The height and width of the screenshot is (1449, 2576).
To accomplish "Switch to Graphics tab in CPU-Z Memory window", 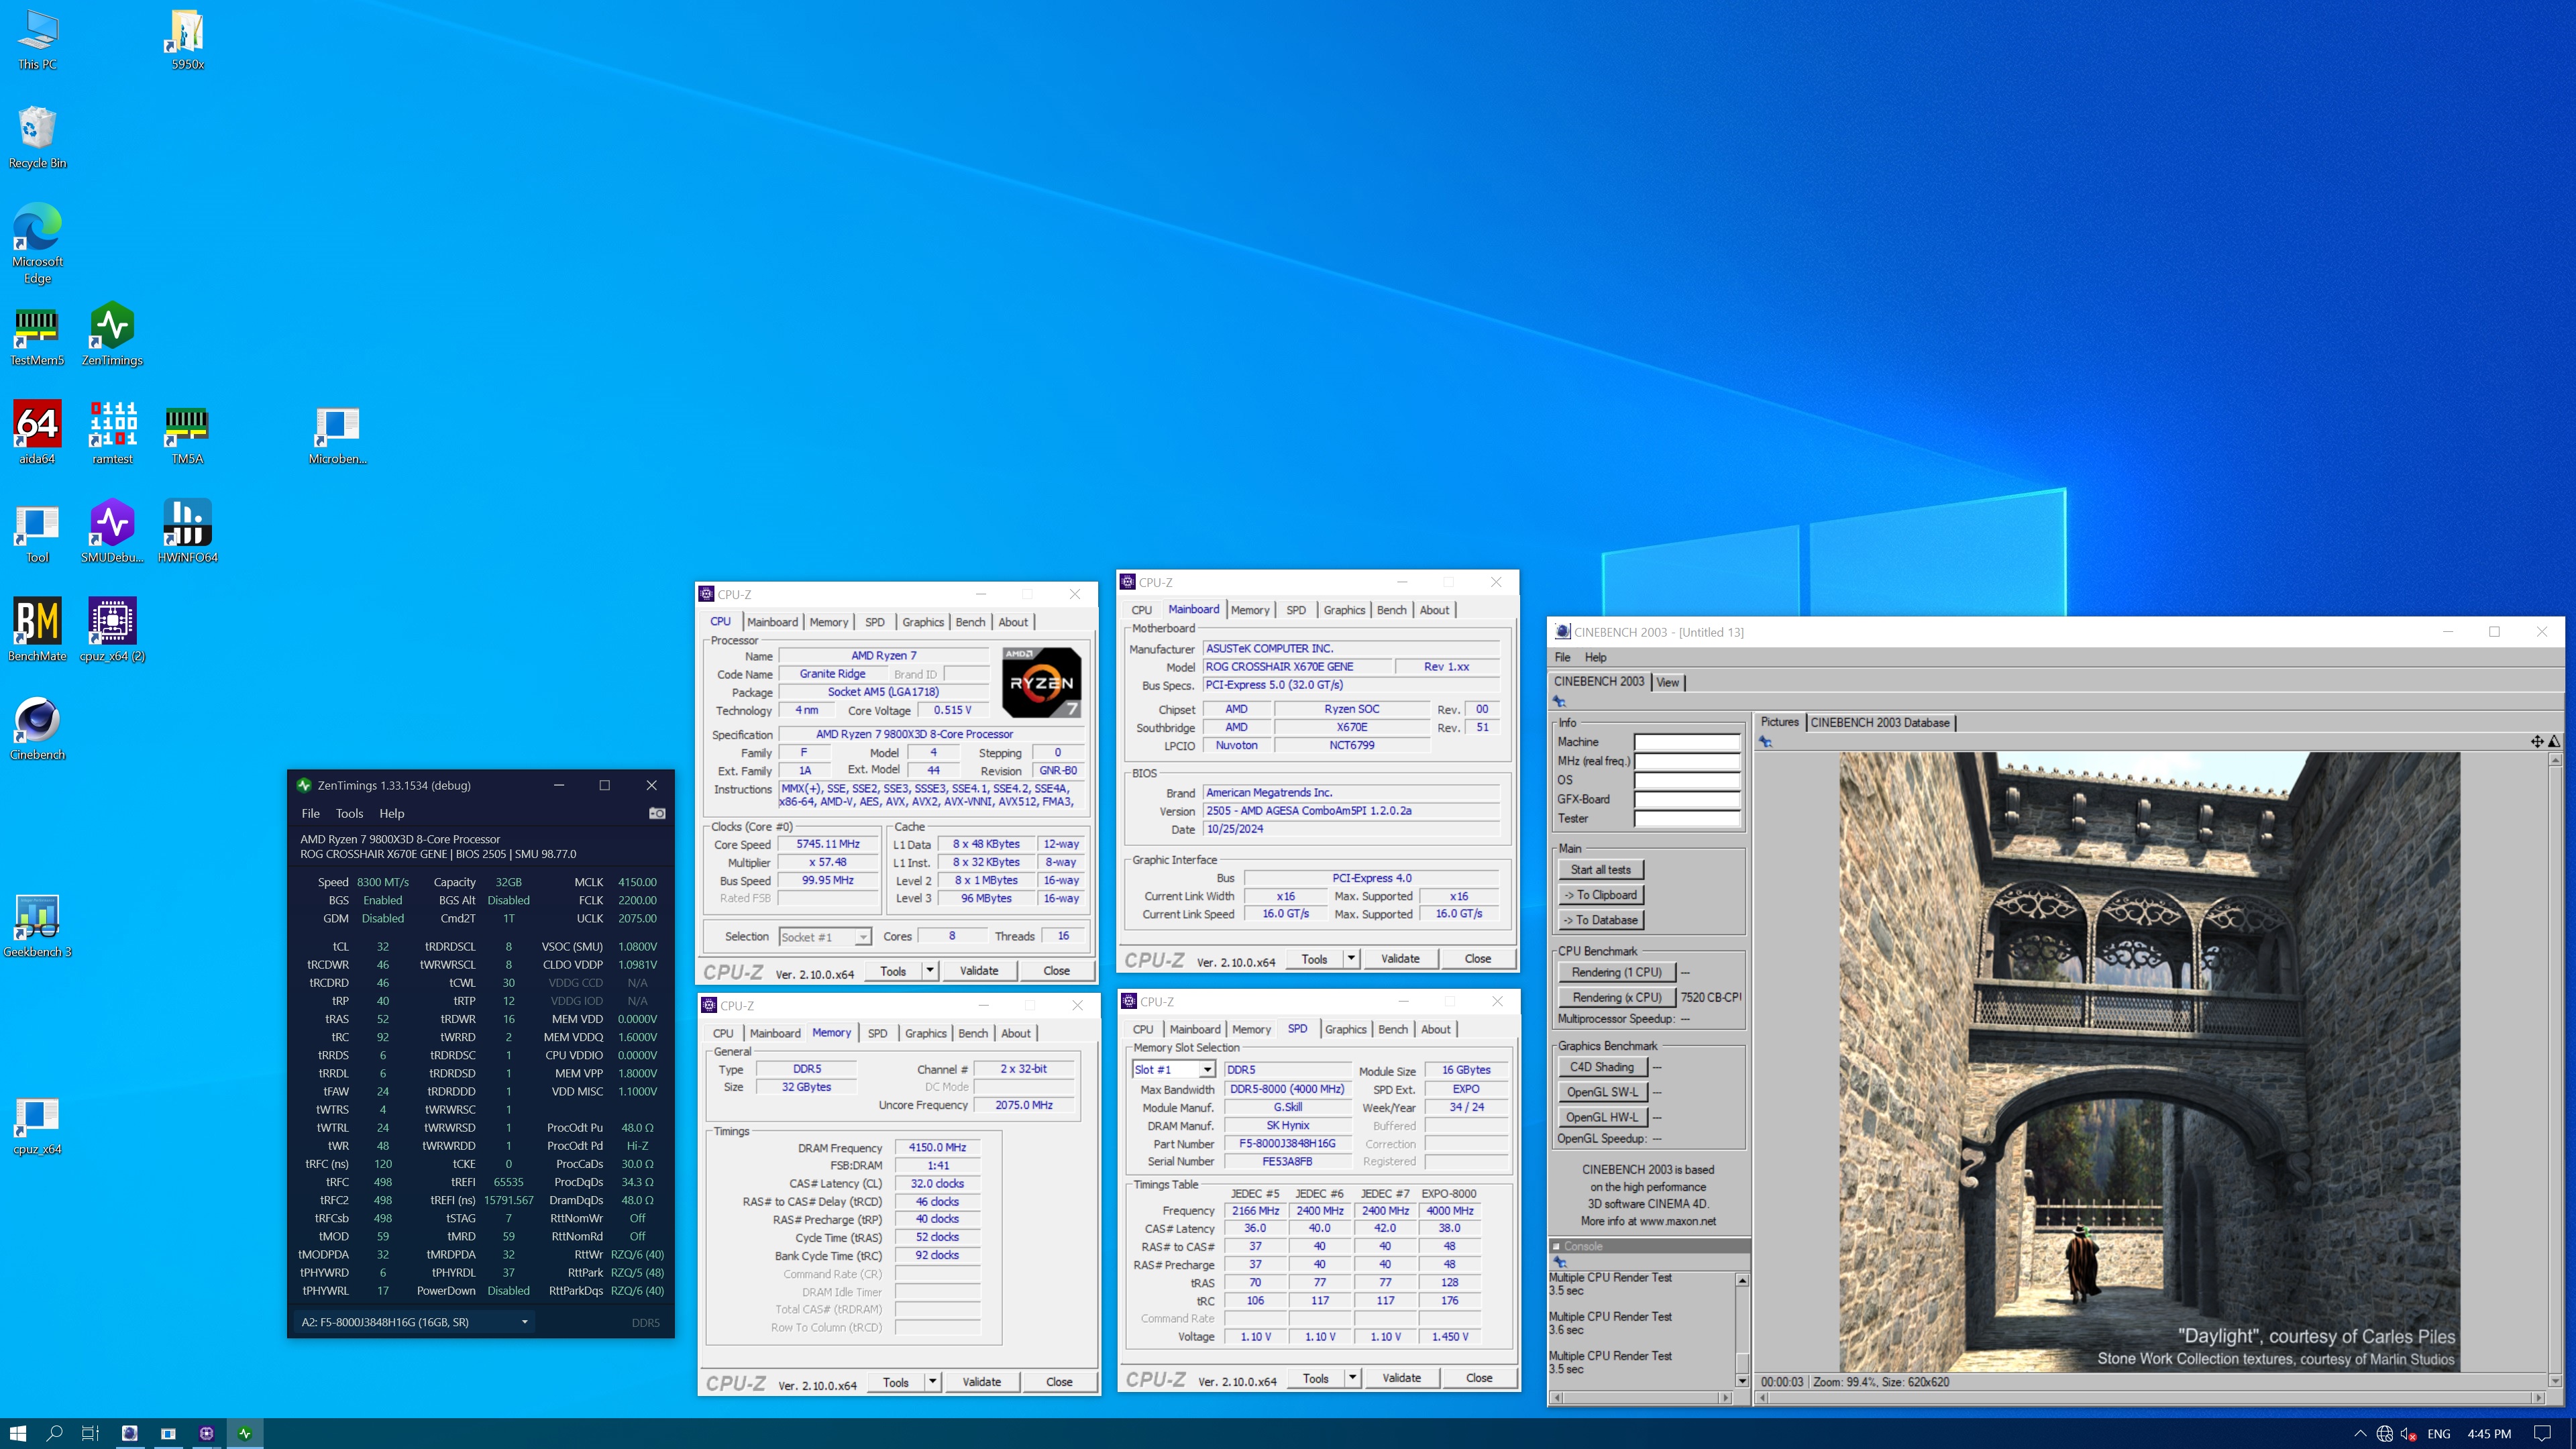I will [925, 1033].
